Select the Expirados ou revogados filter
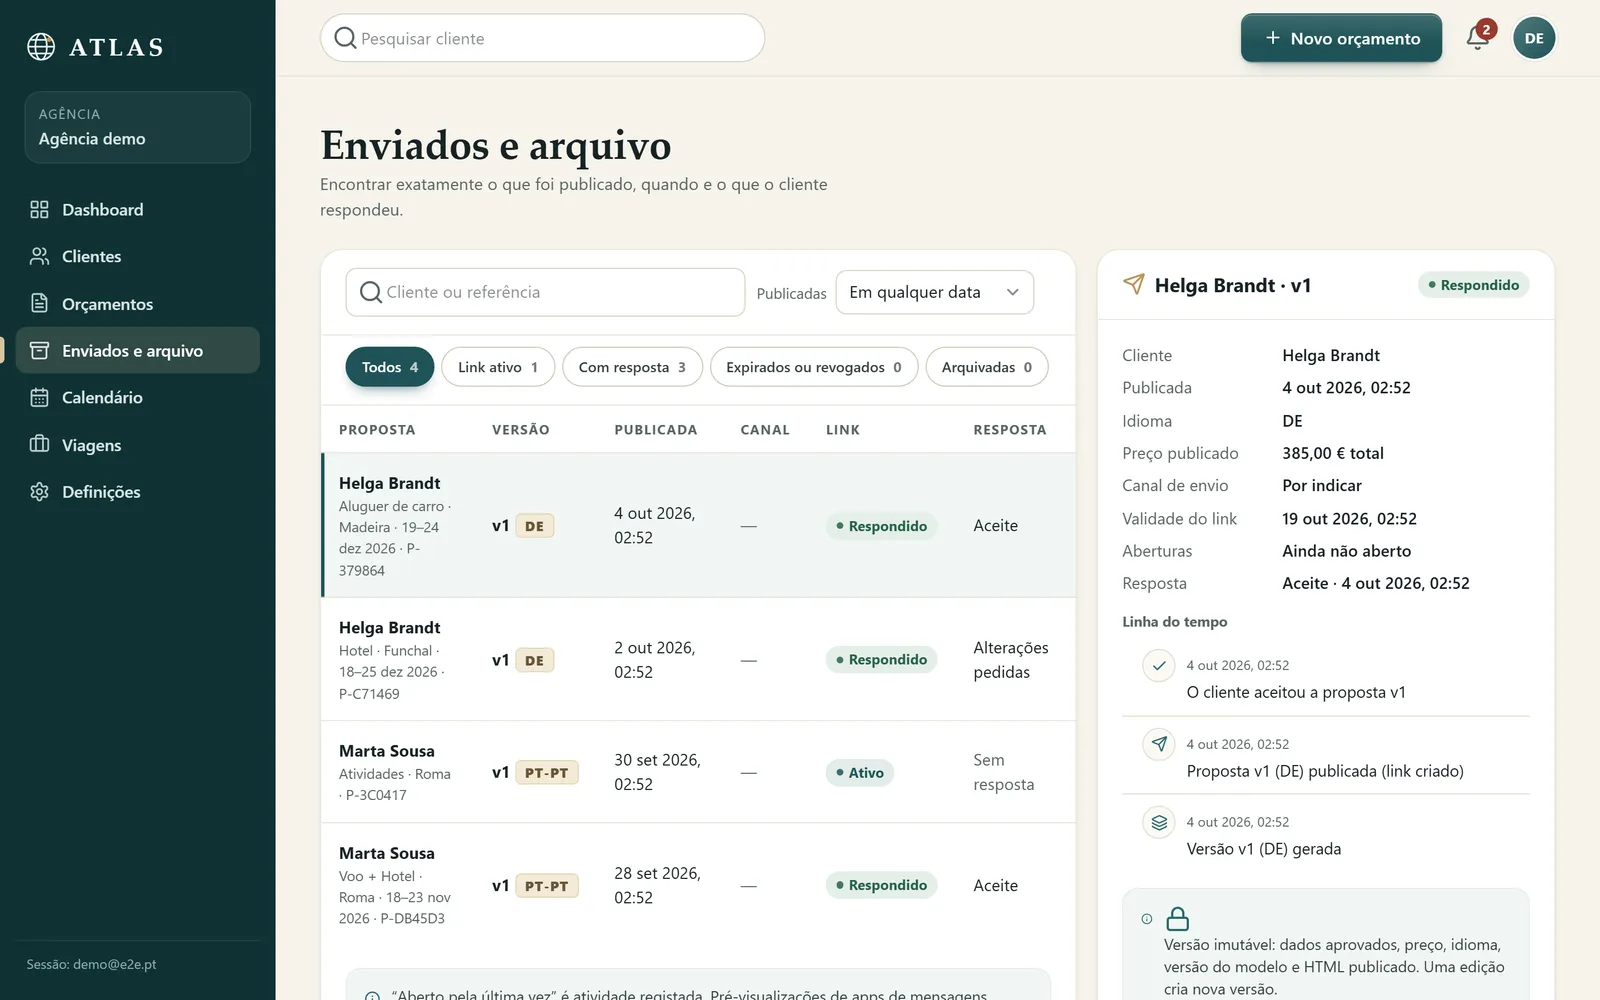 click(x=814, y=367)
